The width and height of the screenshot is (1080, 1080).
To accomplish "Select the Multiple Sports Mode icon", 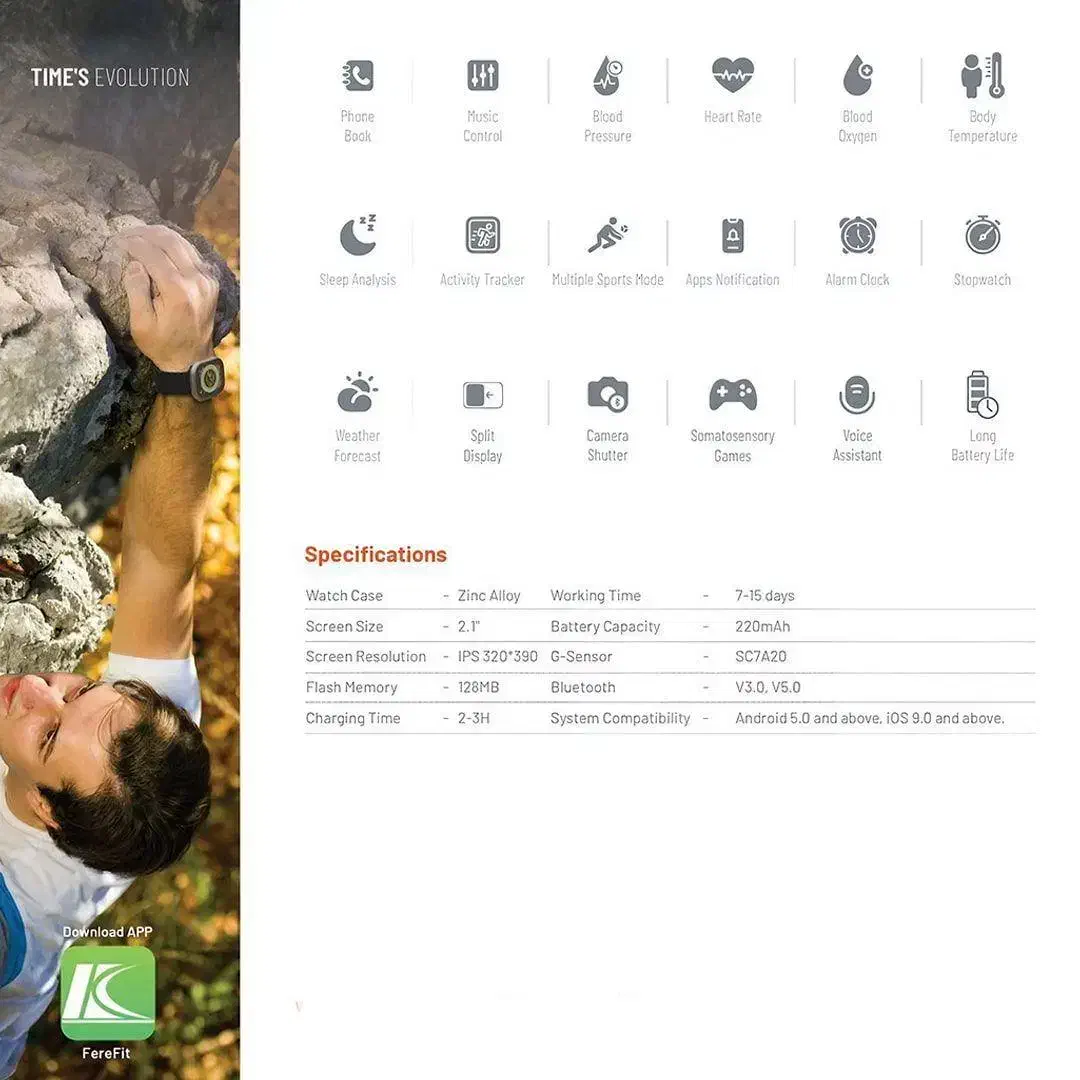I will point(607,236).
